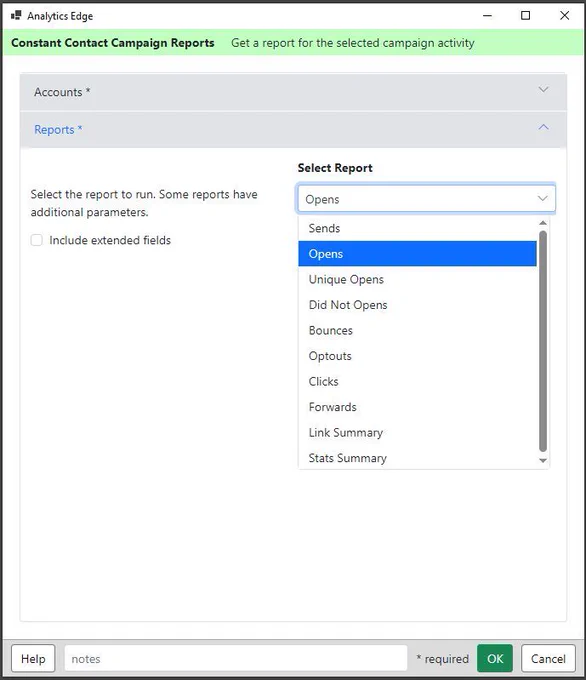Screen dimensions: 586x680
Task: Select Clicks in the report list
Action: [417, 382]
